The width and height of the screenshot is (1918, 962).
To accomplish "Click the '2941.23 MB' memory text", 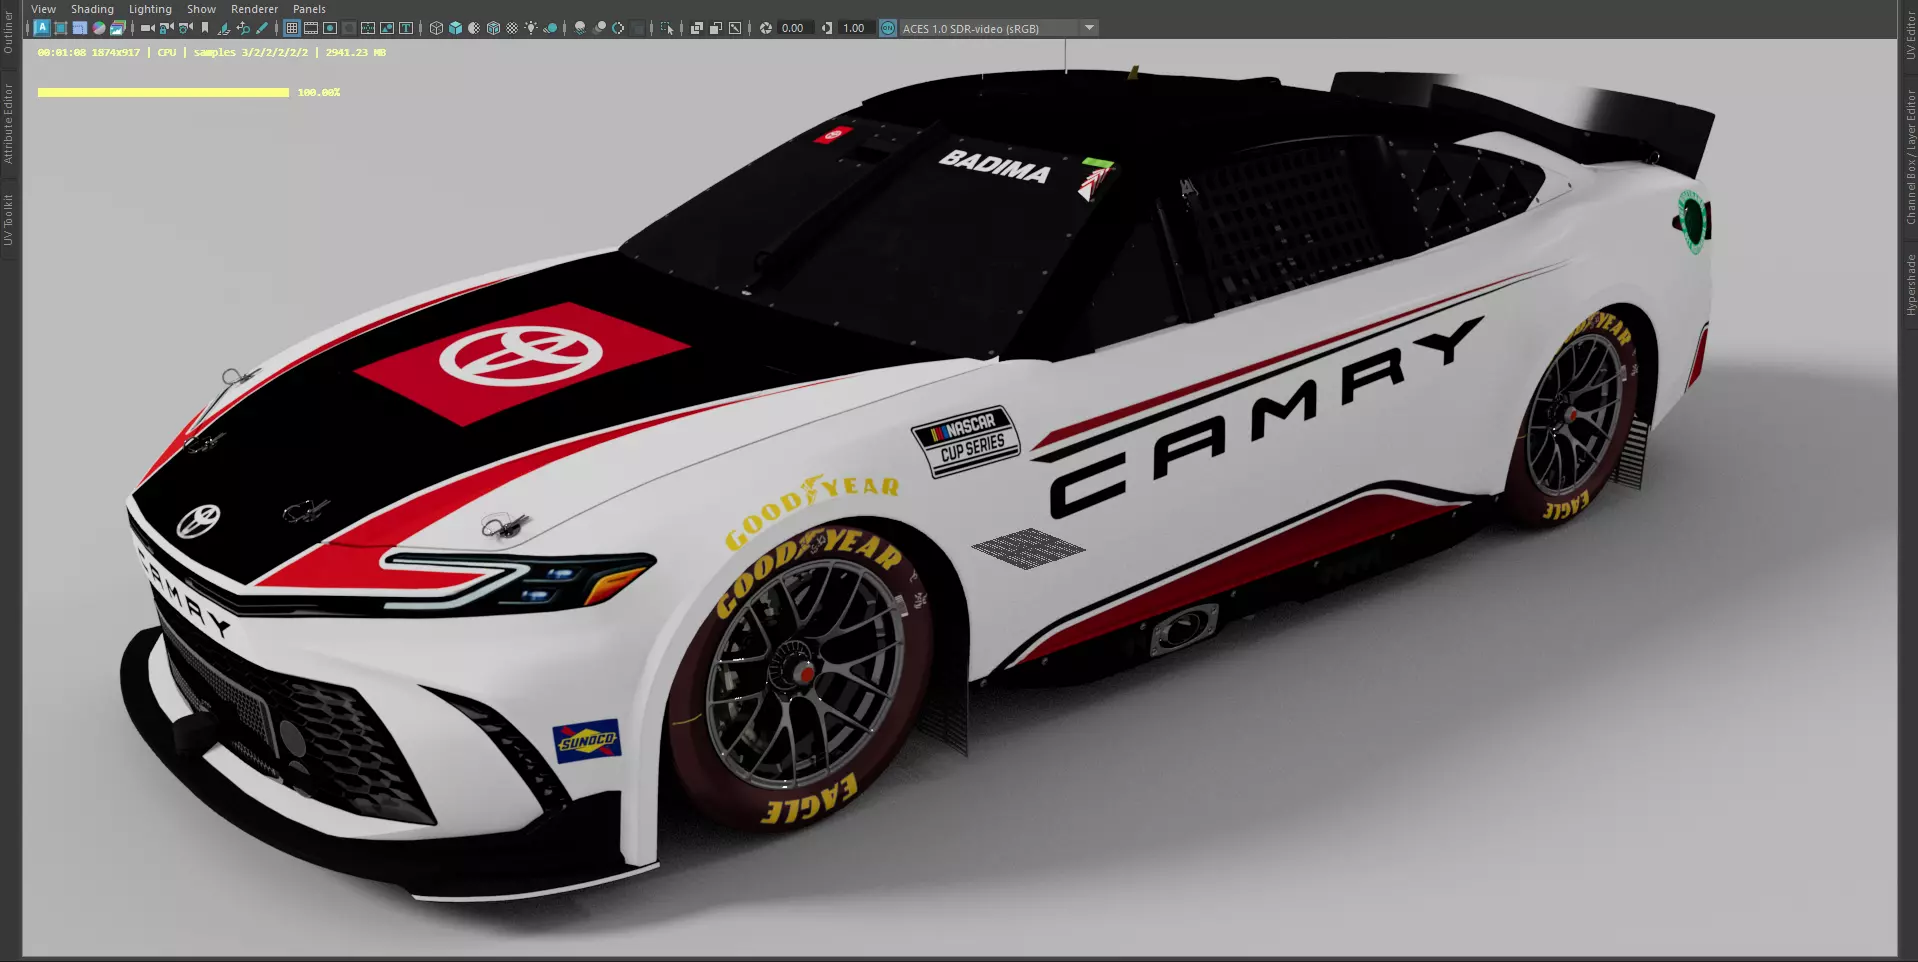I will coord(356,52).
